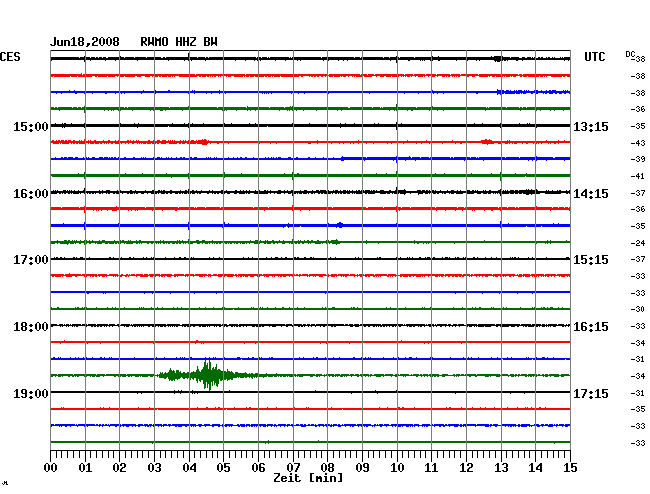Select the 18:00 local time label
Image resolution: width=650 pixels, height=494 pixels.
coord(31,327)
